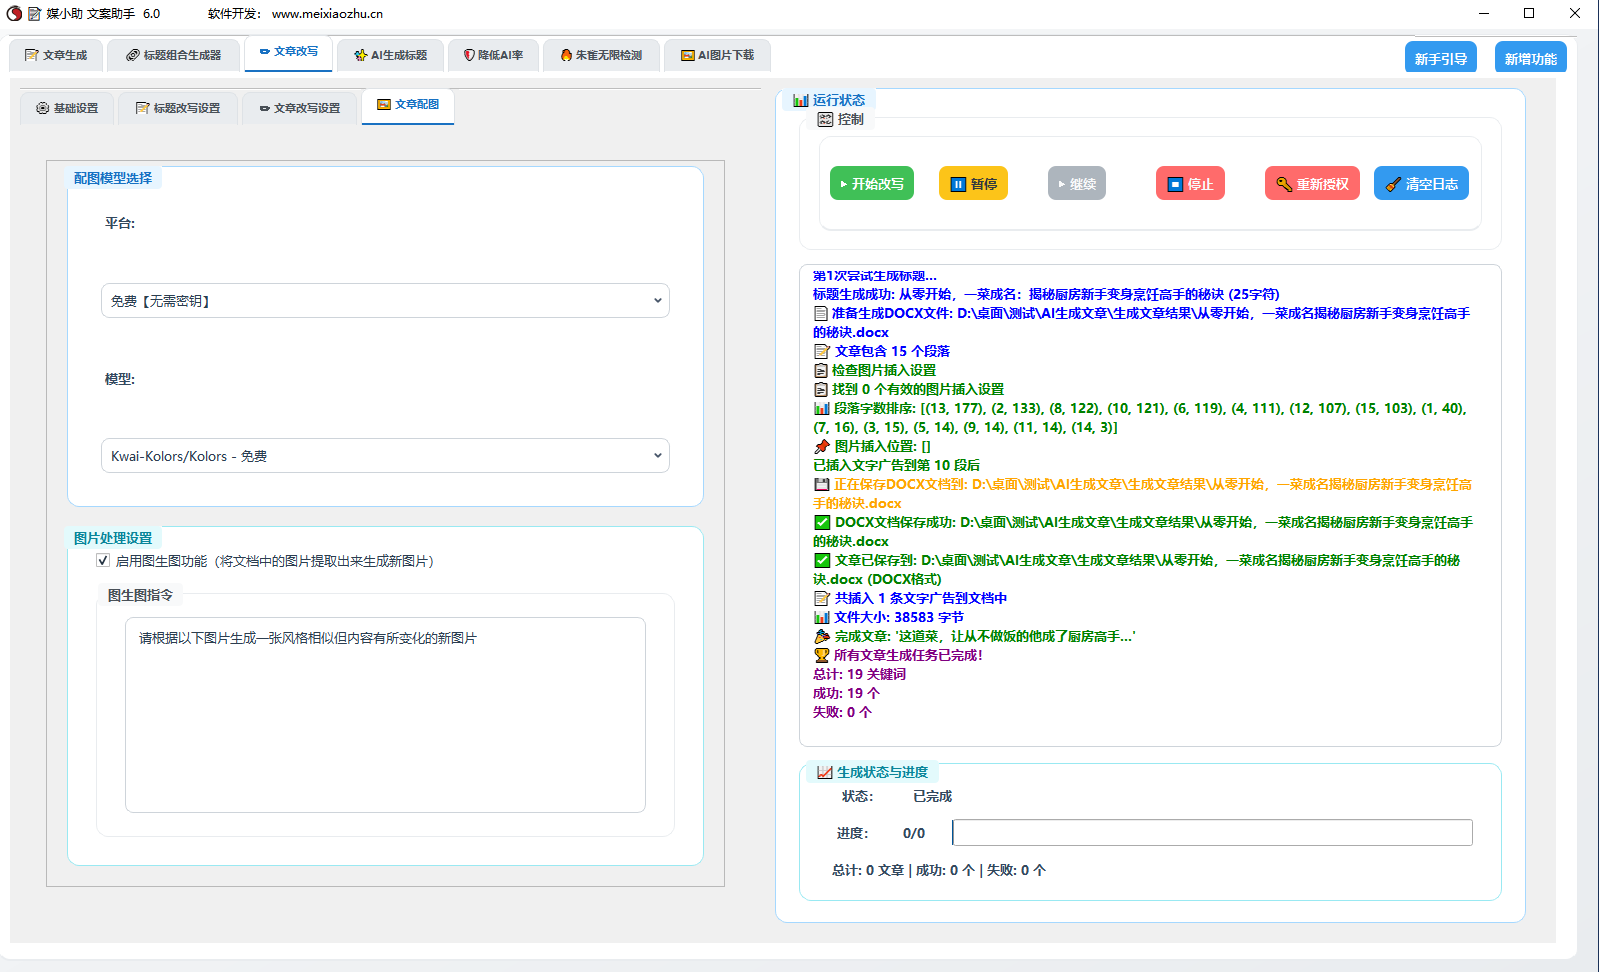Click the 重新授权 key button
The image size is (1599, 972).
1312,184
